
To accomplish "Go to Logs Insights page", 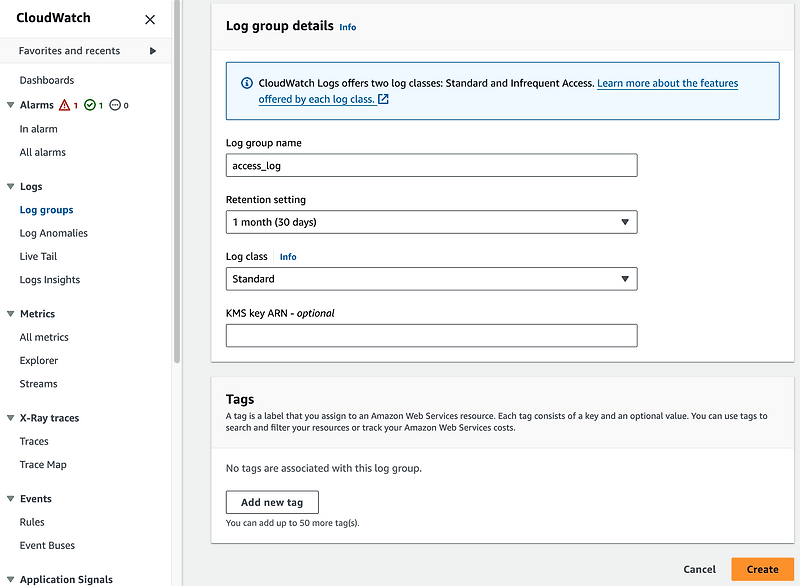I will (x=50, y=280).
